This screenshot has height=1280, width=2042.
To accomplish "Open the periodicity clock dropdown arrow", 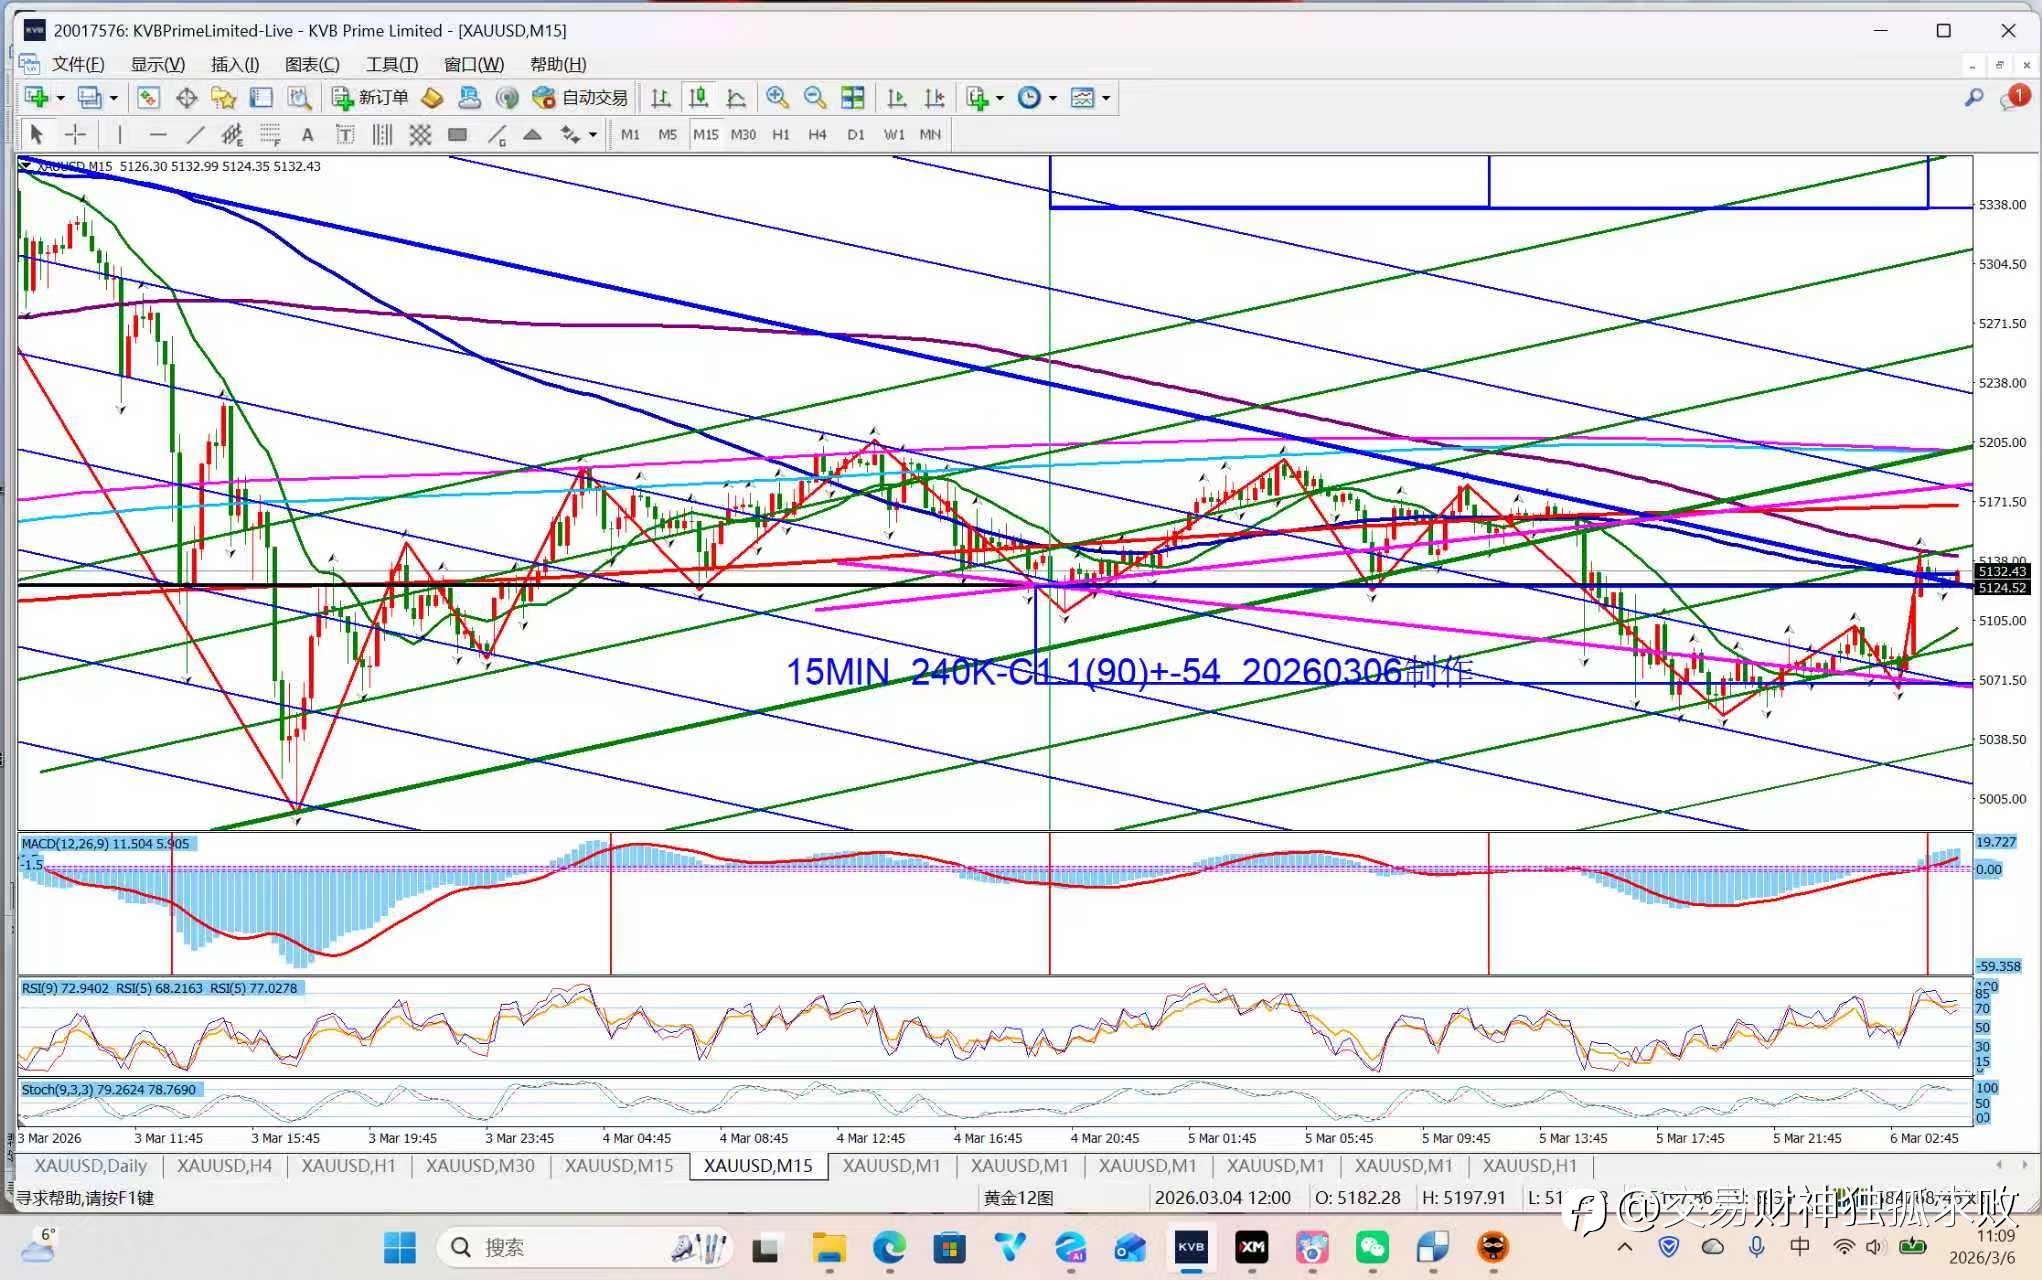I will (1053, 98).
